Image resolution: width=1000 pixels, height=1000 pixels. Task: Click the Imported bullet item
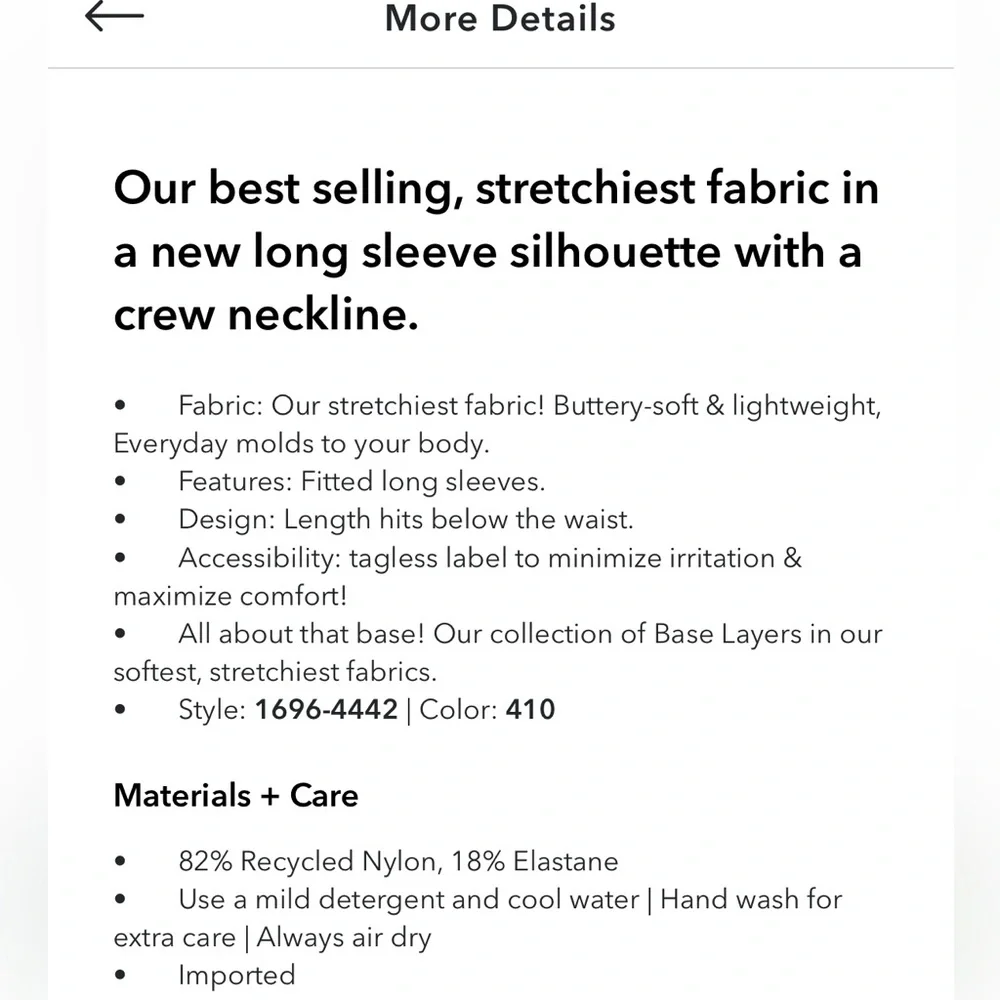(x=237, y=975)
